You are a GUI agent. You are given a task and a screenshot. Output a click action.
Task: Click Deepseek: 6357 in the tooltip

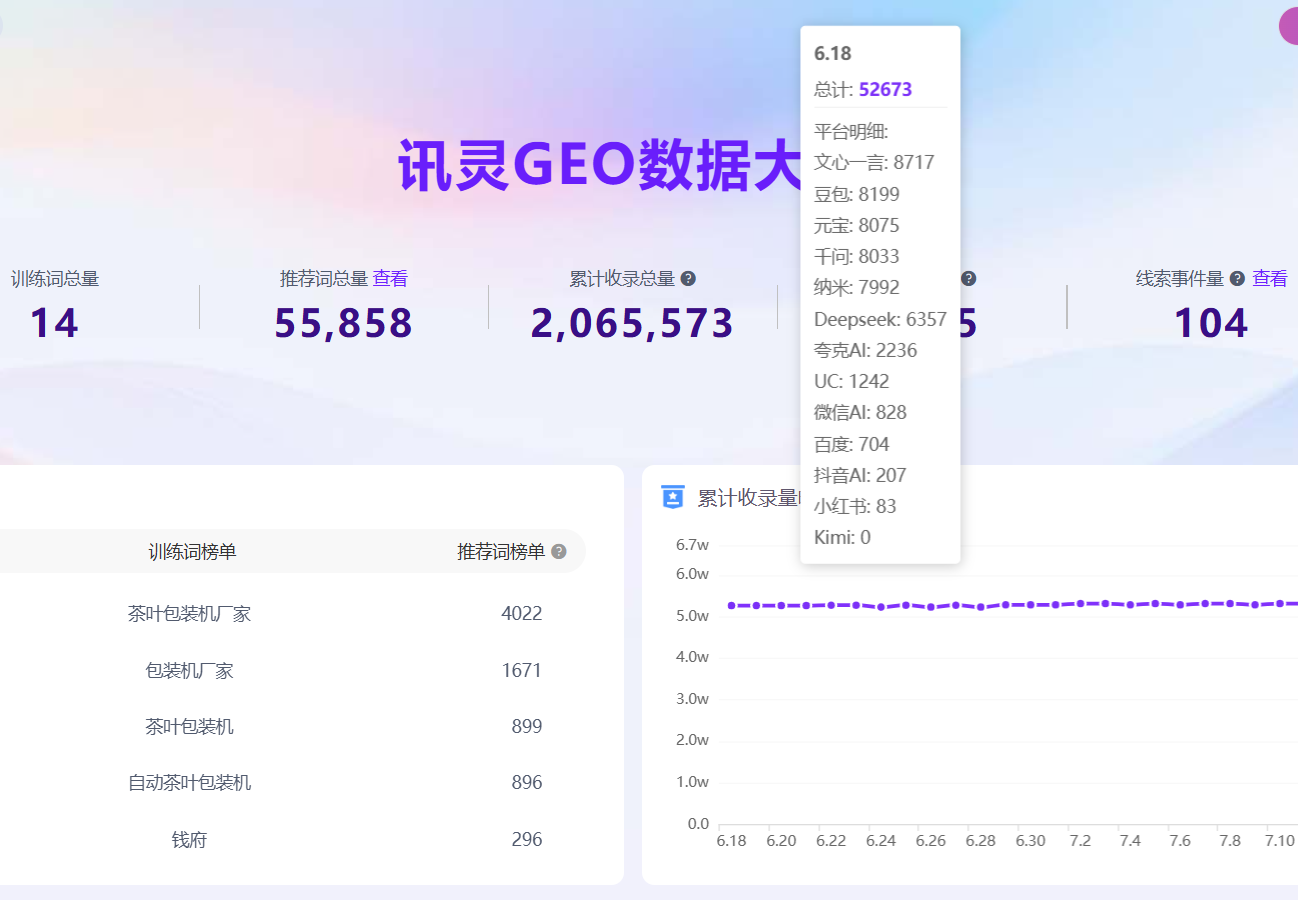click(880, 319)
